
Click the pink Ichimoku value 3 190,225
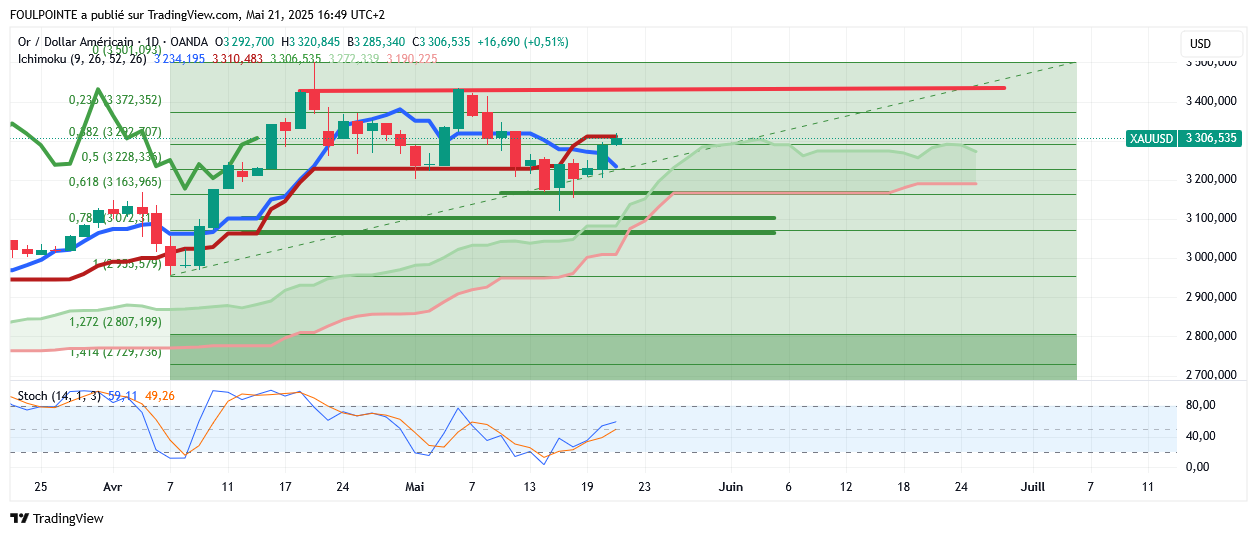(x=412, y=59)
